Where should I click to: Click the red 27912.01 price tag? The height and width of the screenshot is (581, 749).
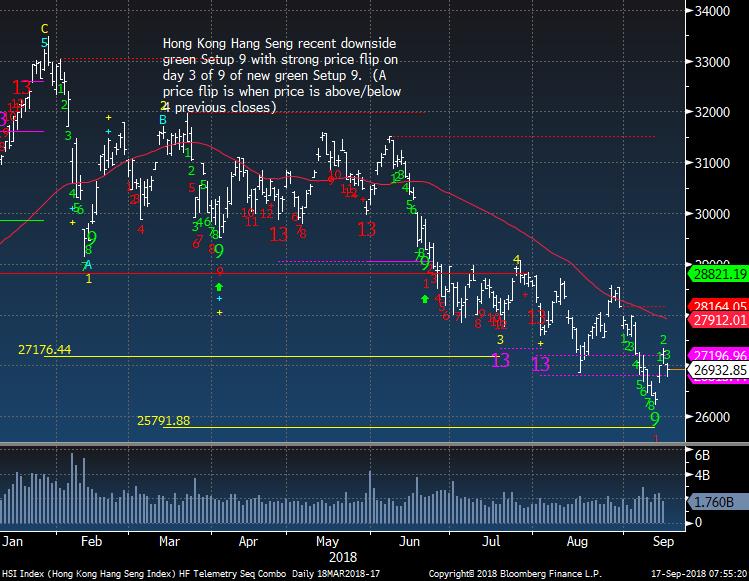point(717,320)
